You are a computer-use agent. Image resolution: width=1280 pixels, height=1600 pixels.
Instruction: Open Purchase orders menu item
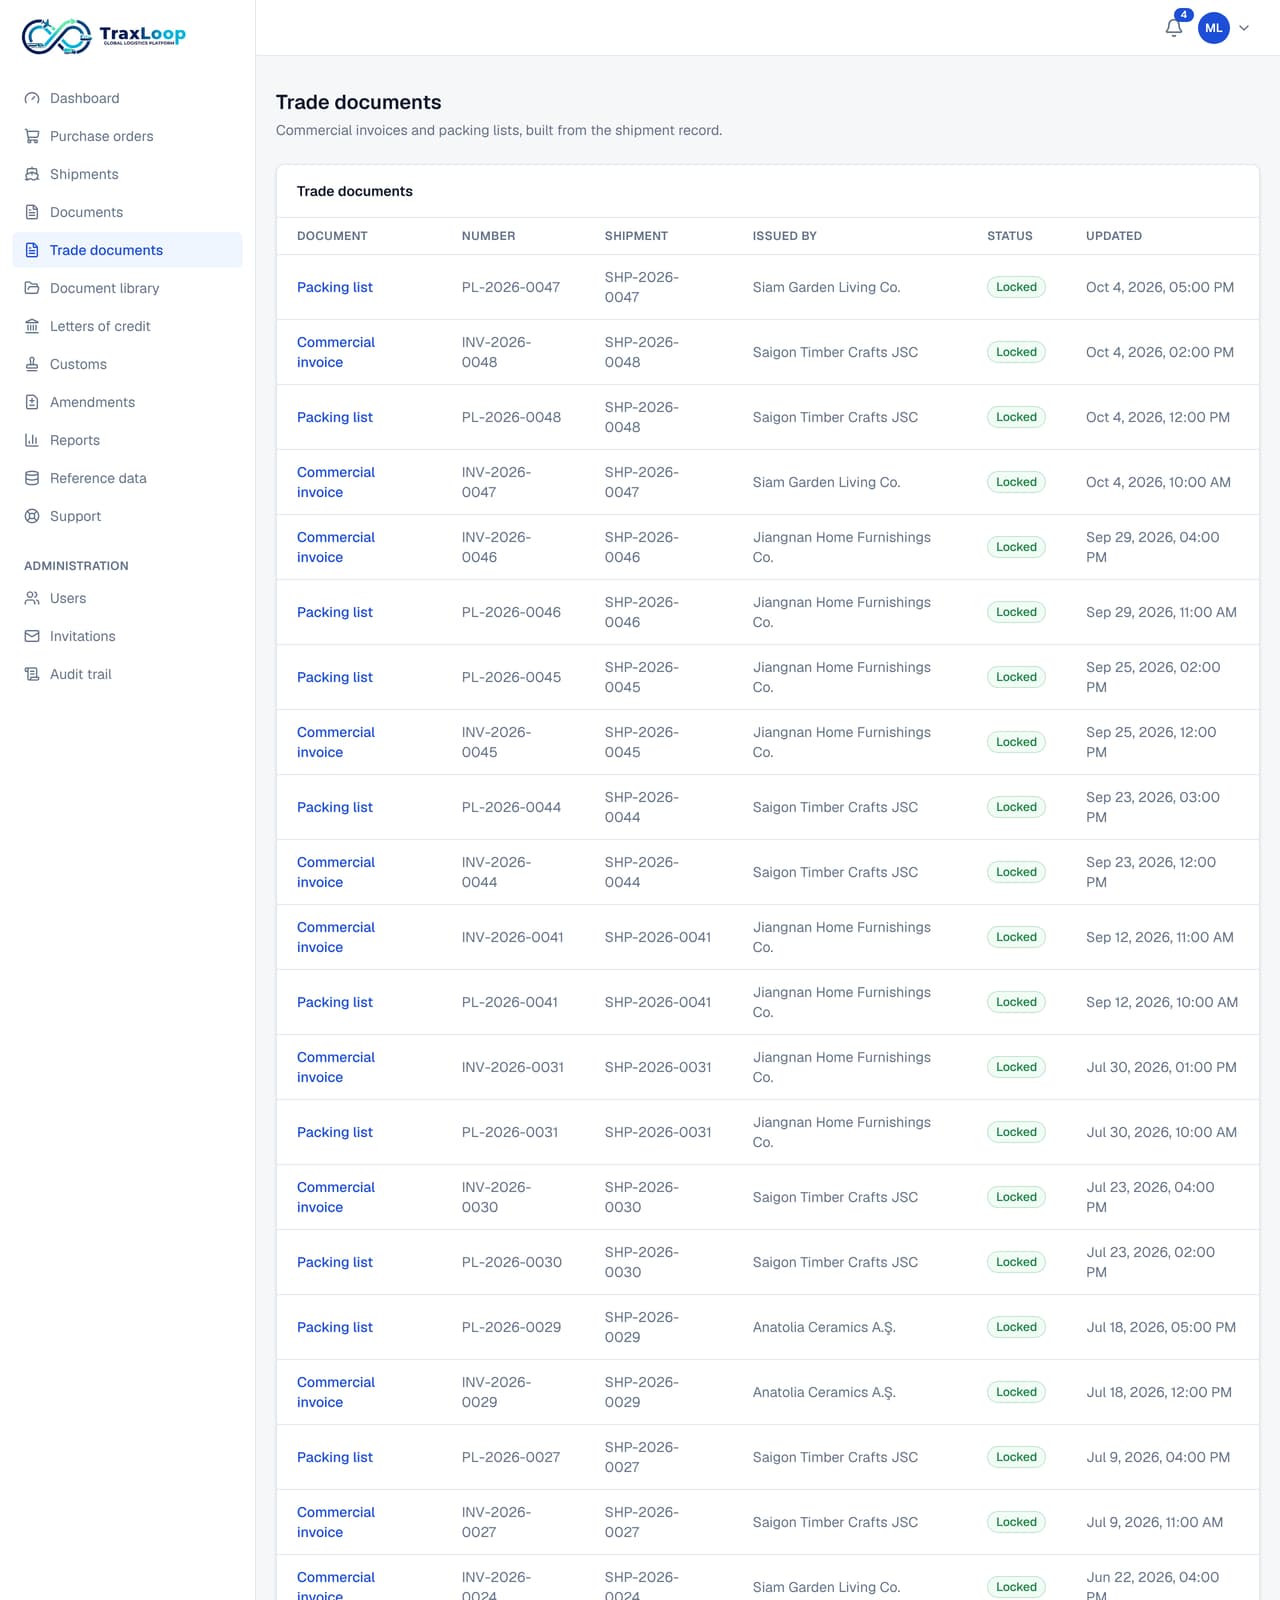(127, 136)
